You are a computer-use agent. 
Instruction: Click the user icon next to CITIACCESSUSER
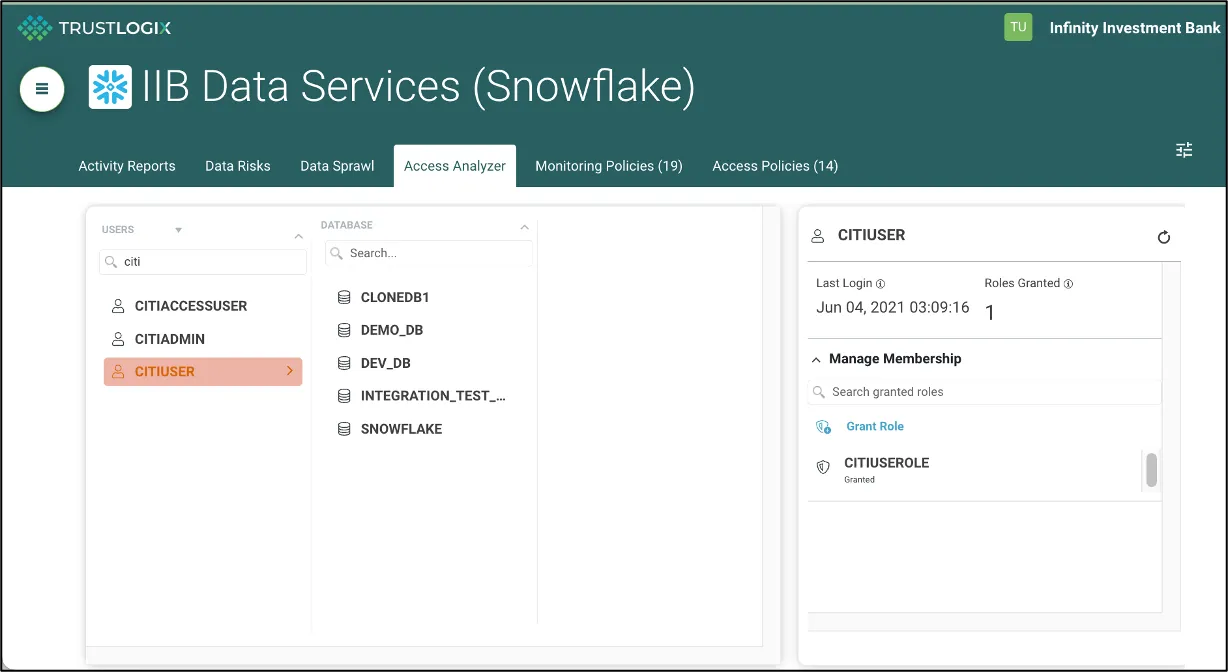tap(118, 305)
